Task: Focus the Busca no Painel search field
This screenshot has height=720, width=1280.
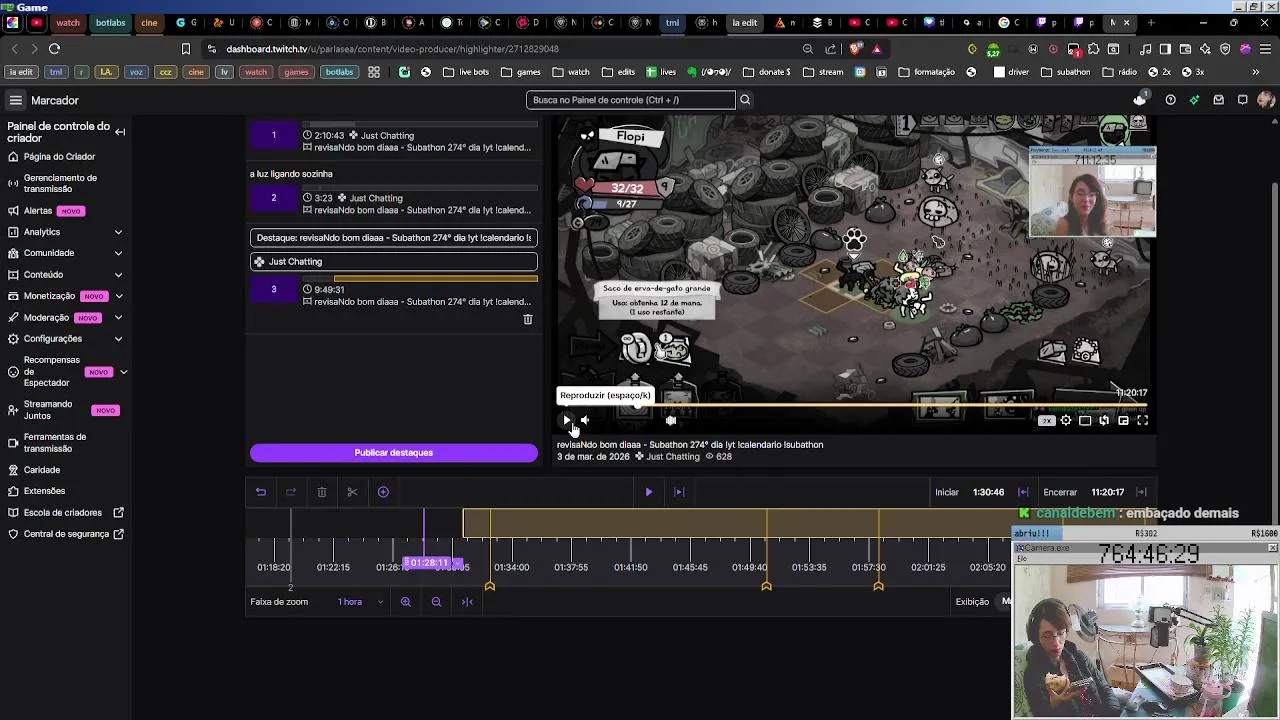Action: [x=630, y=100]
